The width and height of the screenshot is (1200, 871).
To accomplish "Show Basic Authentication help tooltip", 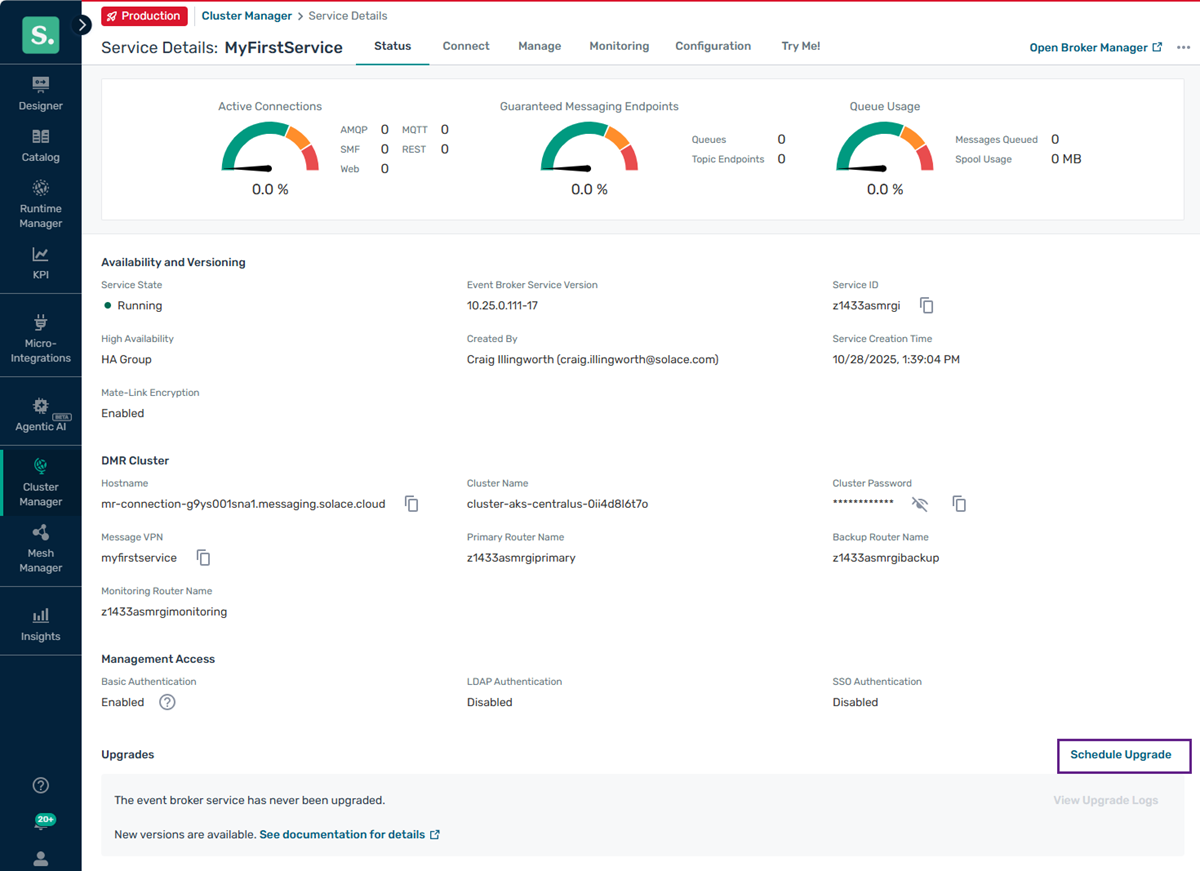I will (168, 702).
